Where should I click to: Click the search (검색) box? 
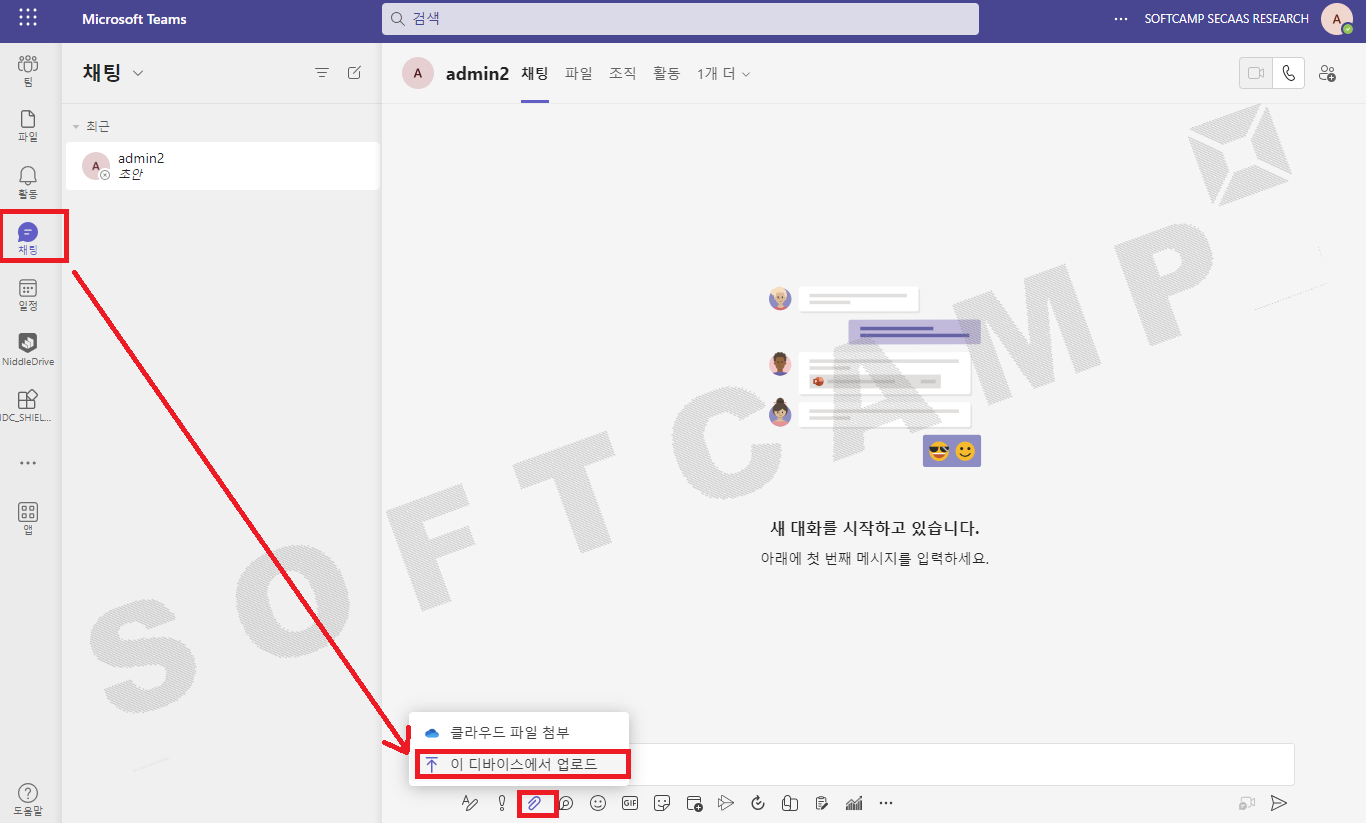680,19
